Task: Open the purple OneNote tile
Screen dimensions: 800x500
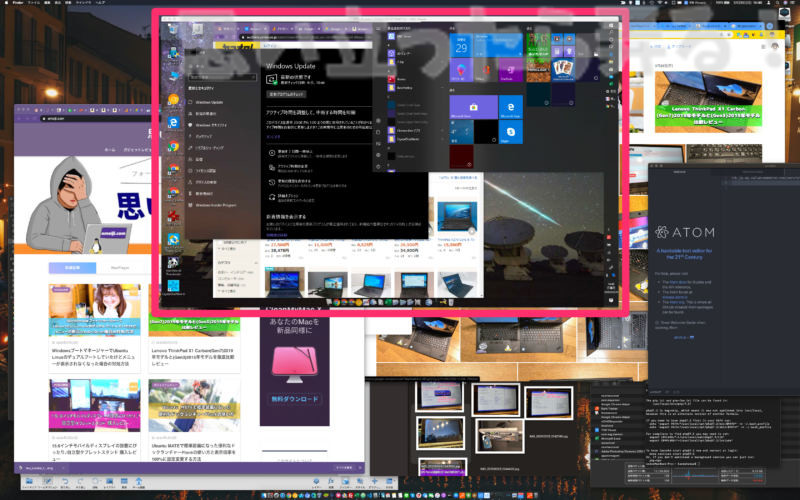Action: tap(511, 70)
